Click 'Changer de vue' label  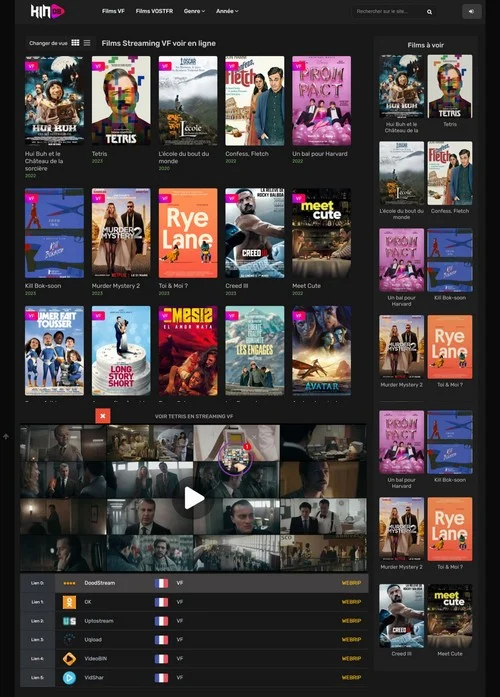48,43
